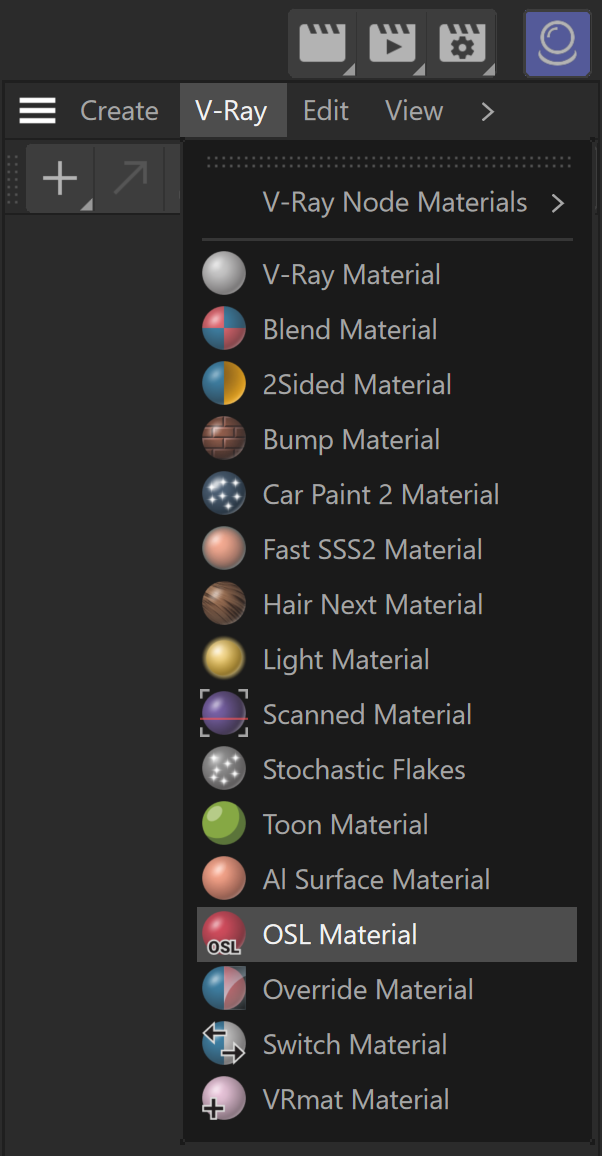Open the View menu

tap(414, 111)
